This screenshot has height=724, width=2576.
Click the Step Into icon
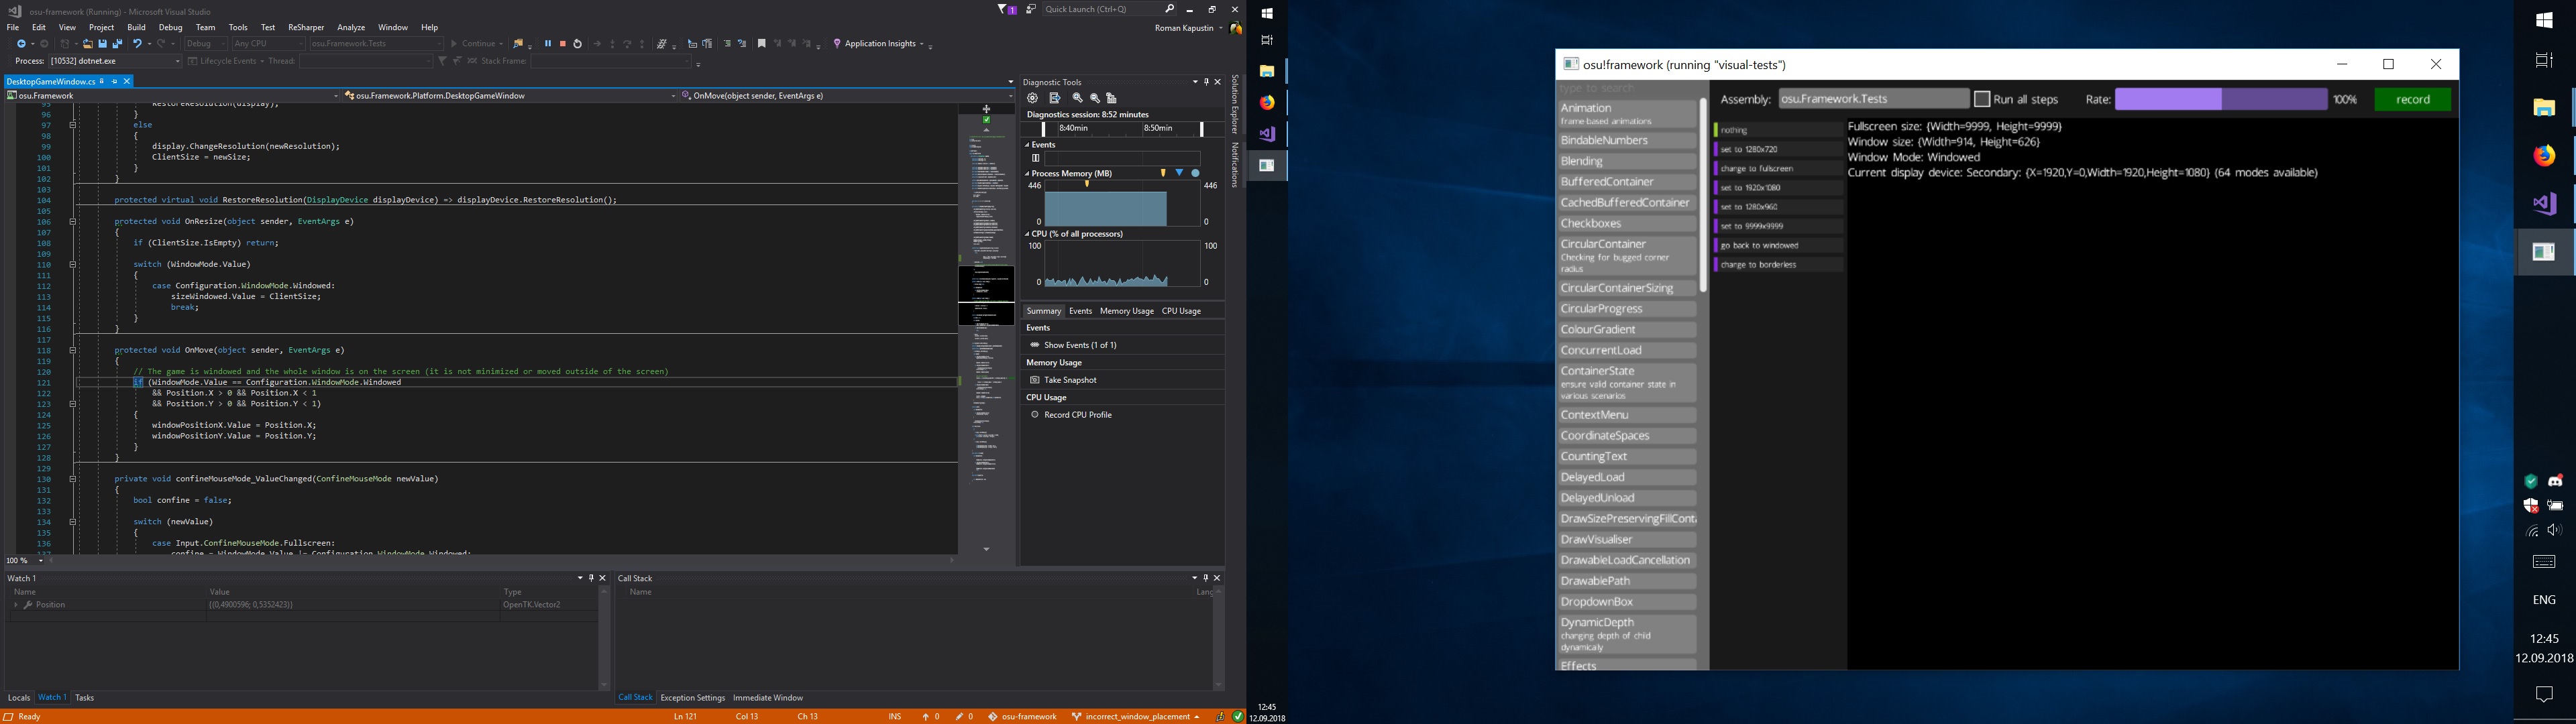(x=613, y=43)
